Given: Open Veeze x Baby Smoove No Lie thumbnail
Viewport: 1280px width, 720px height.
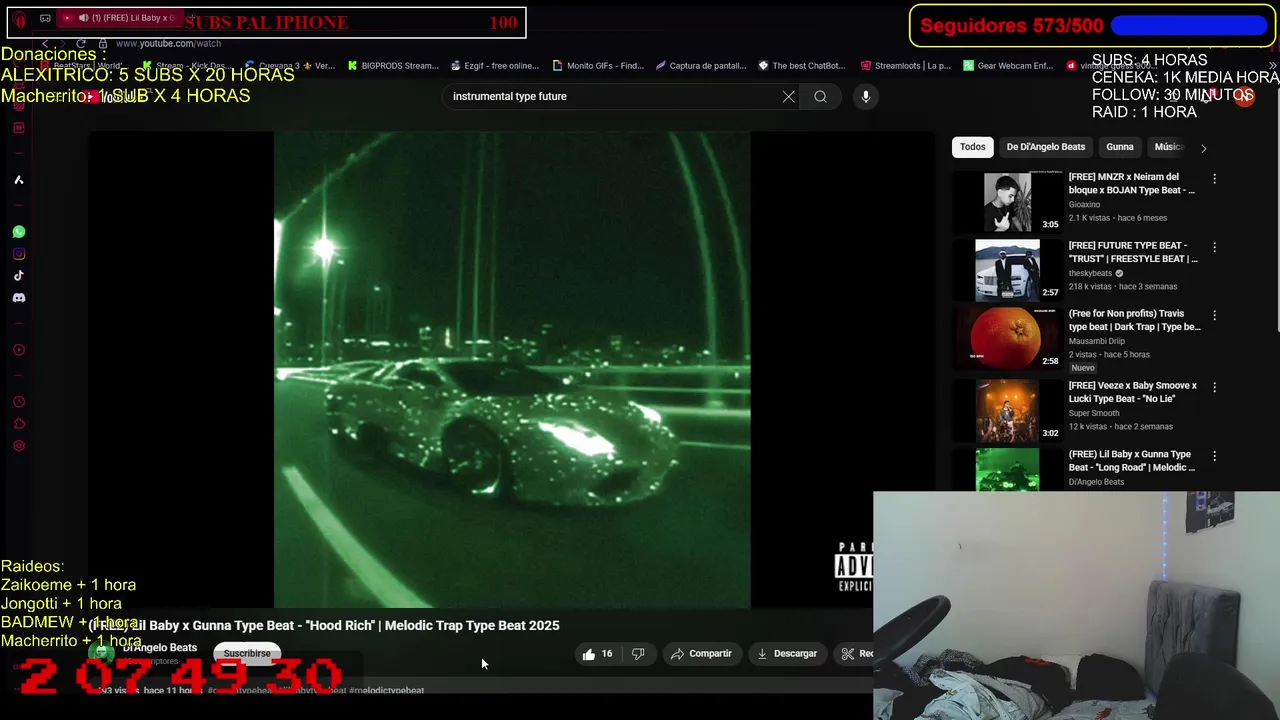Looking at the screenshot, I should pos(1007,410).
